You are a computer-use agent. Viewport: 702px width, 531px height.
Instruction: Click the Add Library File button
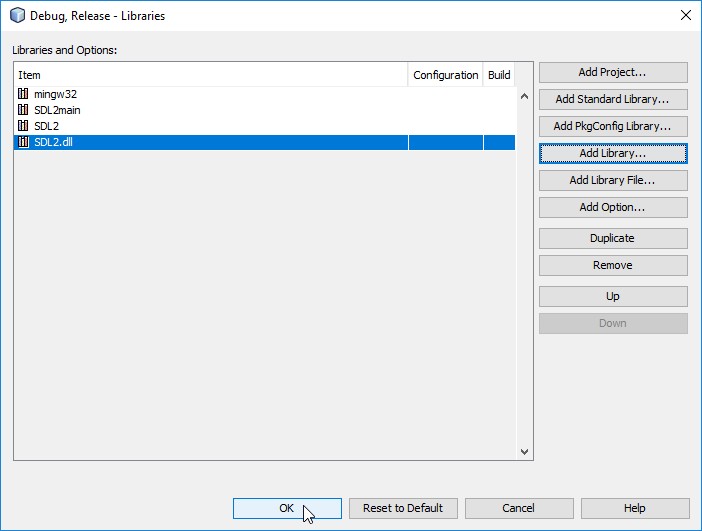coord(613,180)
